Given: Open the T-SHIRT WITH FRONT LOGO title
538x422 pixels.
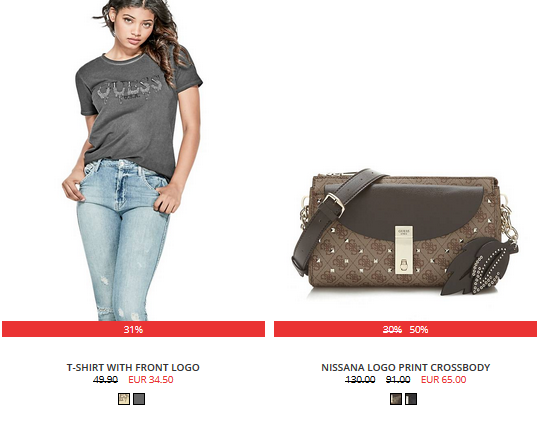Looking at the screenshot, I should (x=133, y=367).
